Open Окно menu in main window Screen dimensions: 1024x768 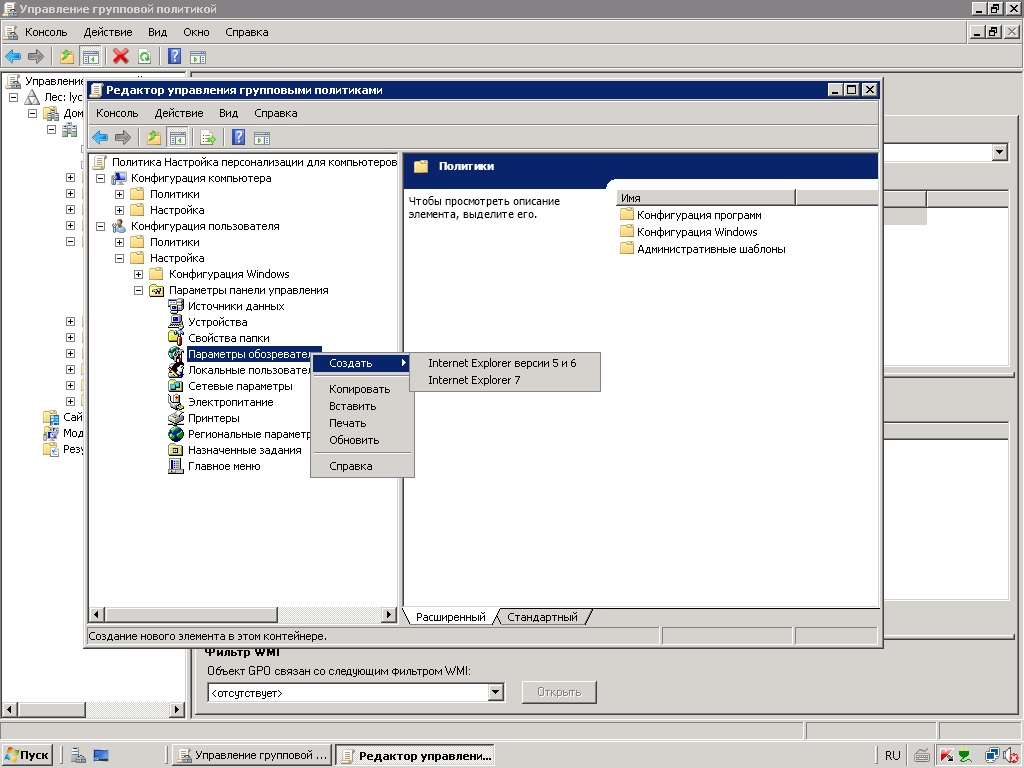click(196, 32)
